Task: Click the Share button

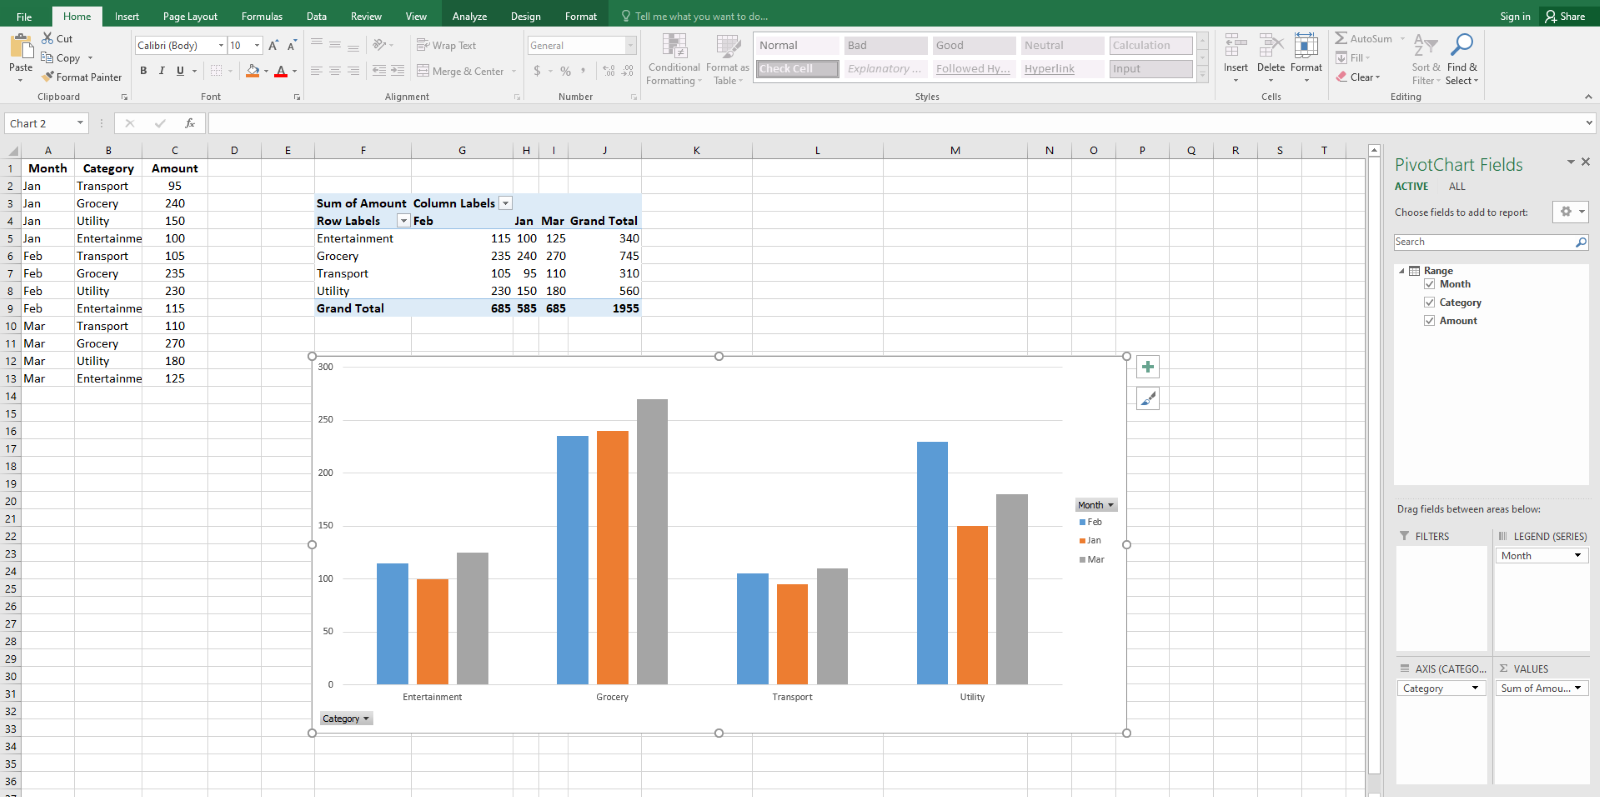Action: (1565, 16)
